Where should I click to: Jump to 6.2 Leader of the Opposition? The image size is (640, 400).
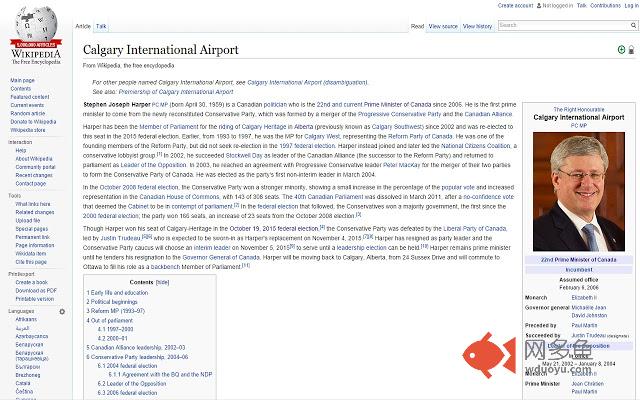pyautogui.click(x=132, y=384)
